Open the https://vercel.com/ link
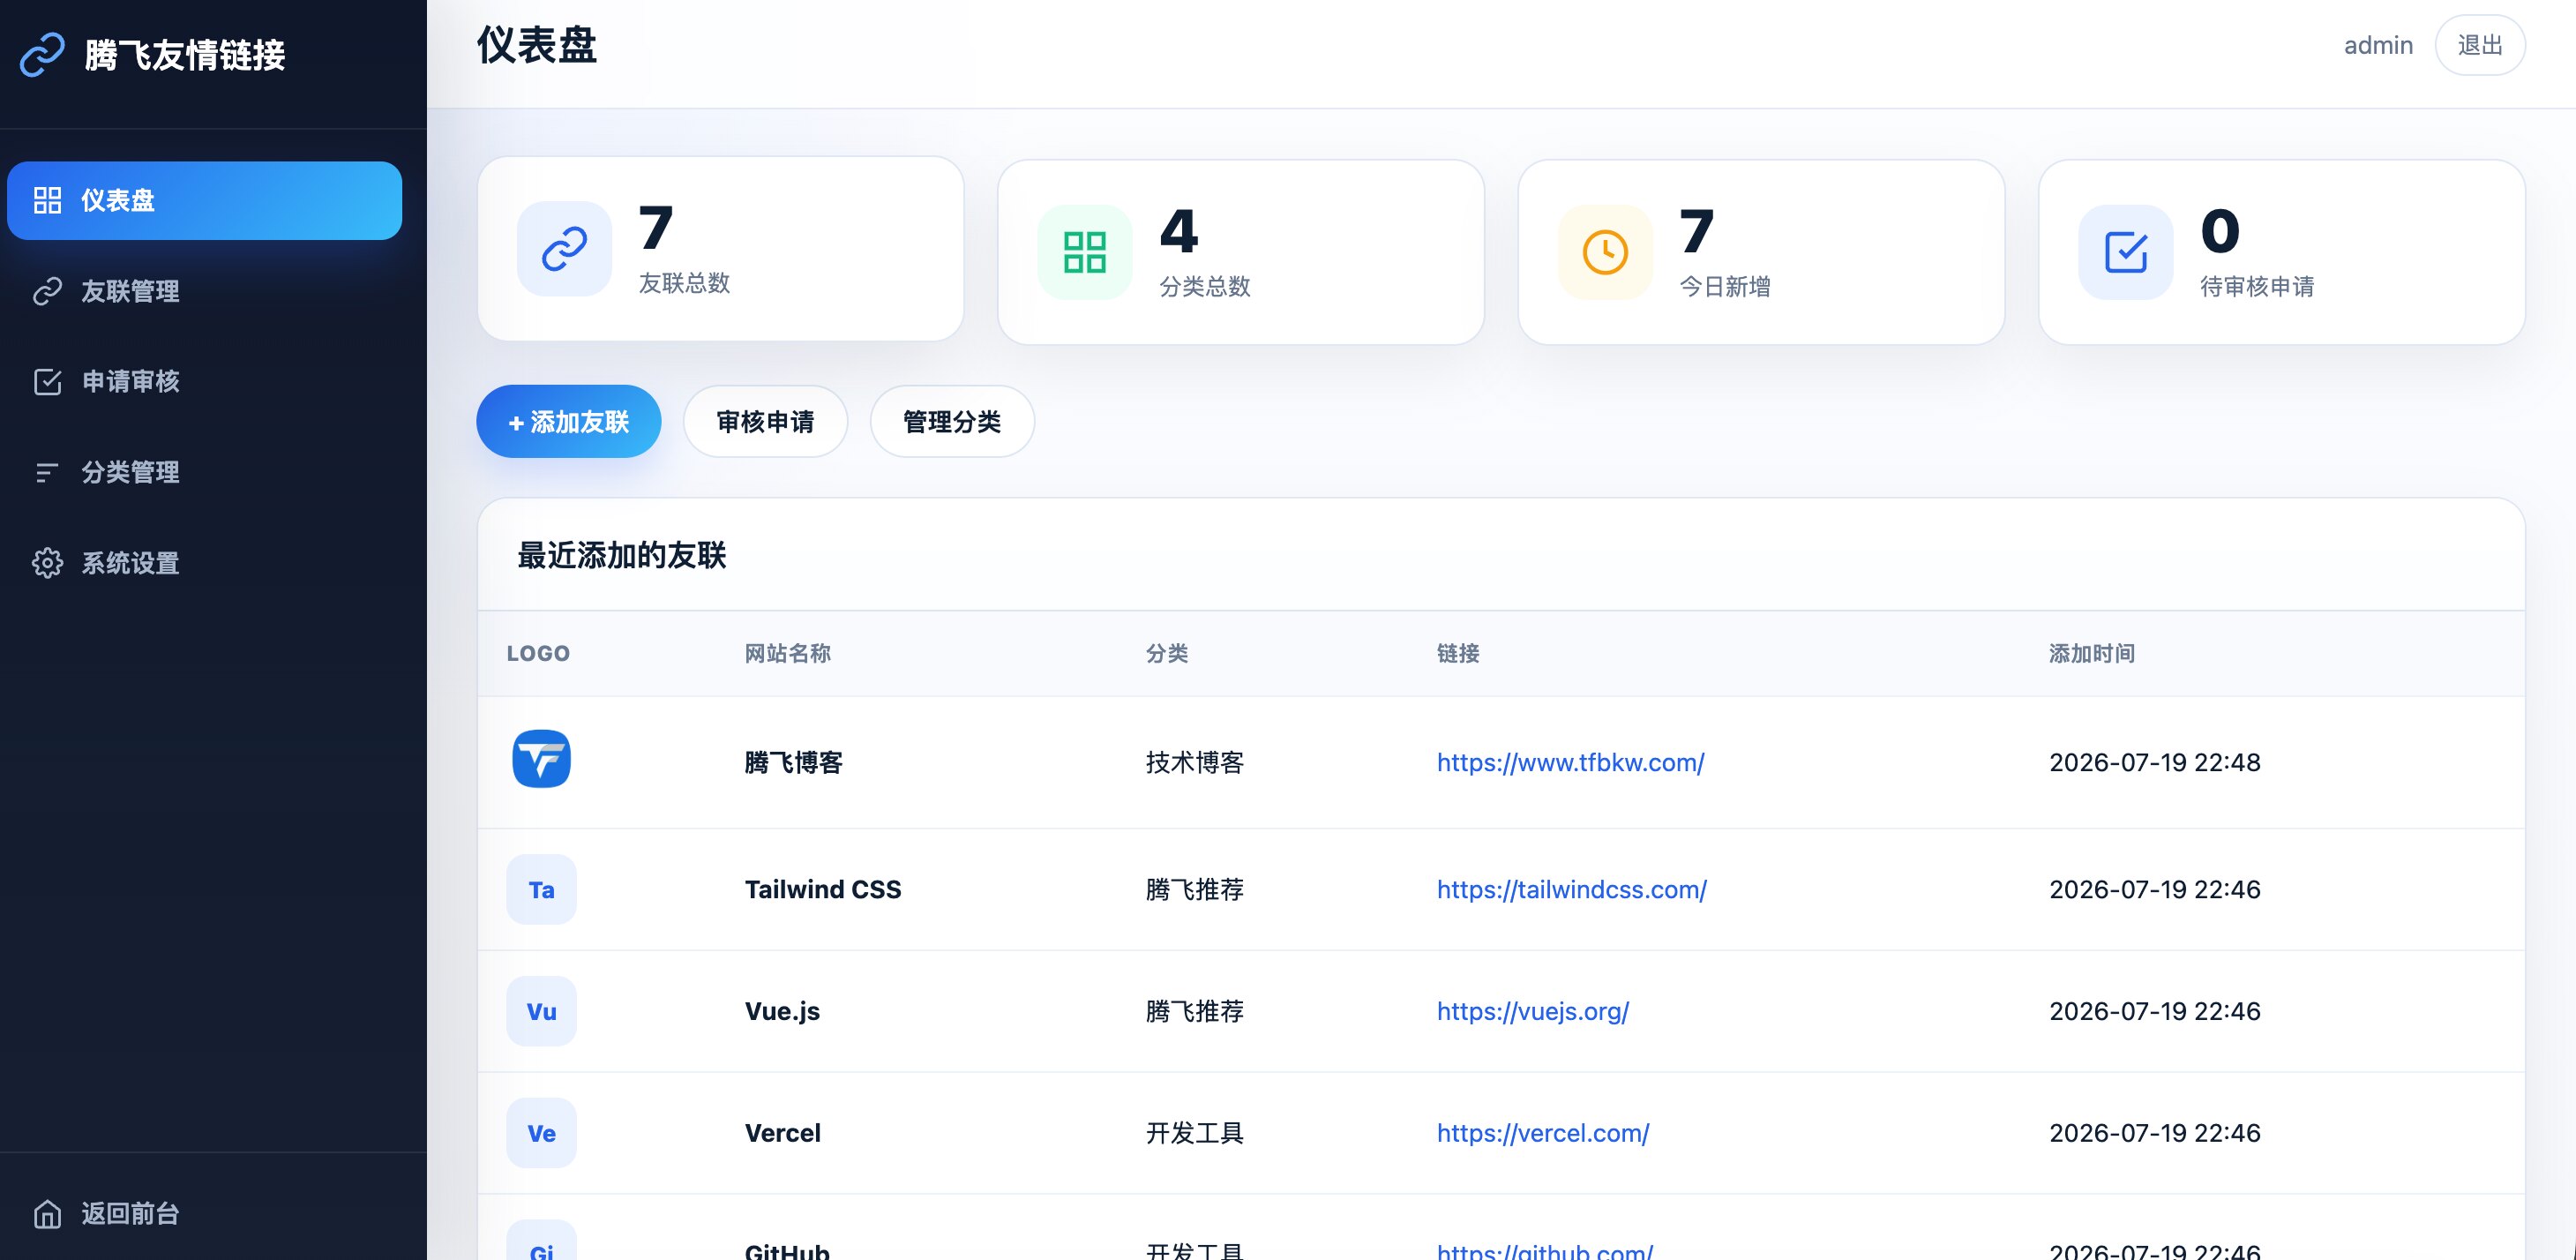Viewport: 2576px width, 1260px height. tap(1542, 1133)
